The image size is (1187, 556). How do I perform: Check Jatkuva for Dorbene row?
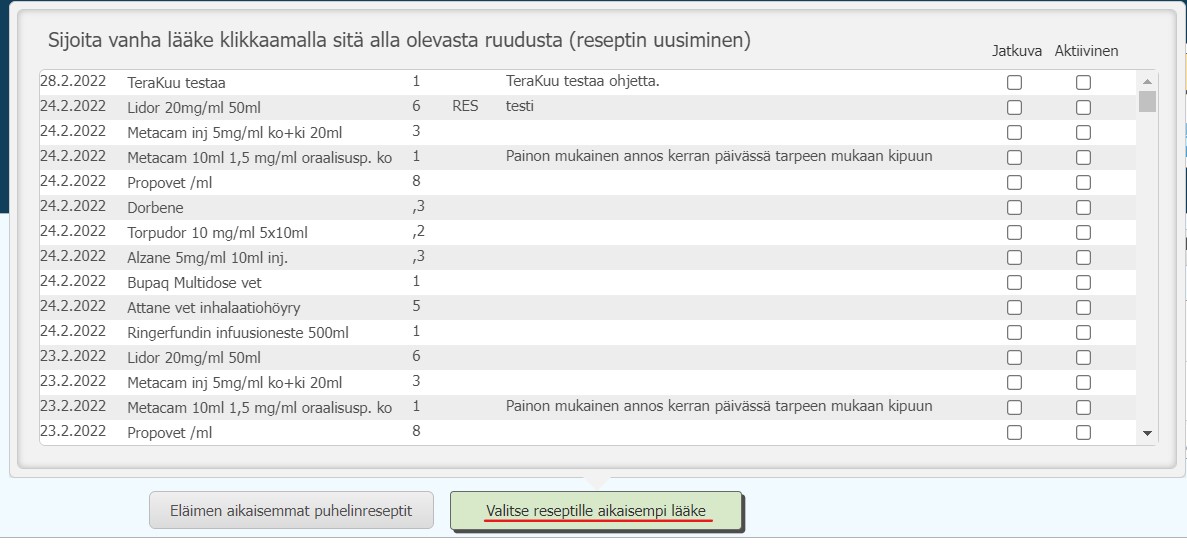[1014, 208]
